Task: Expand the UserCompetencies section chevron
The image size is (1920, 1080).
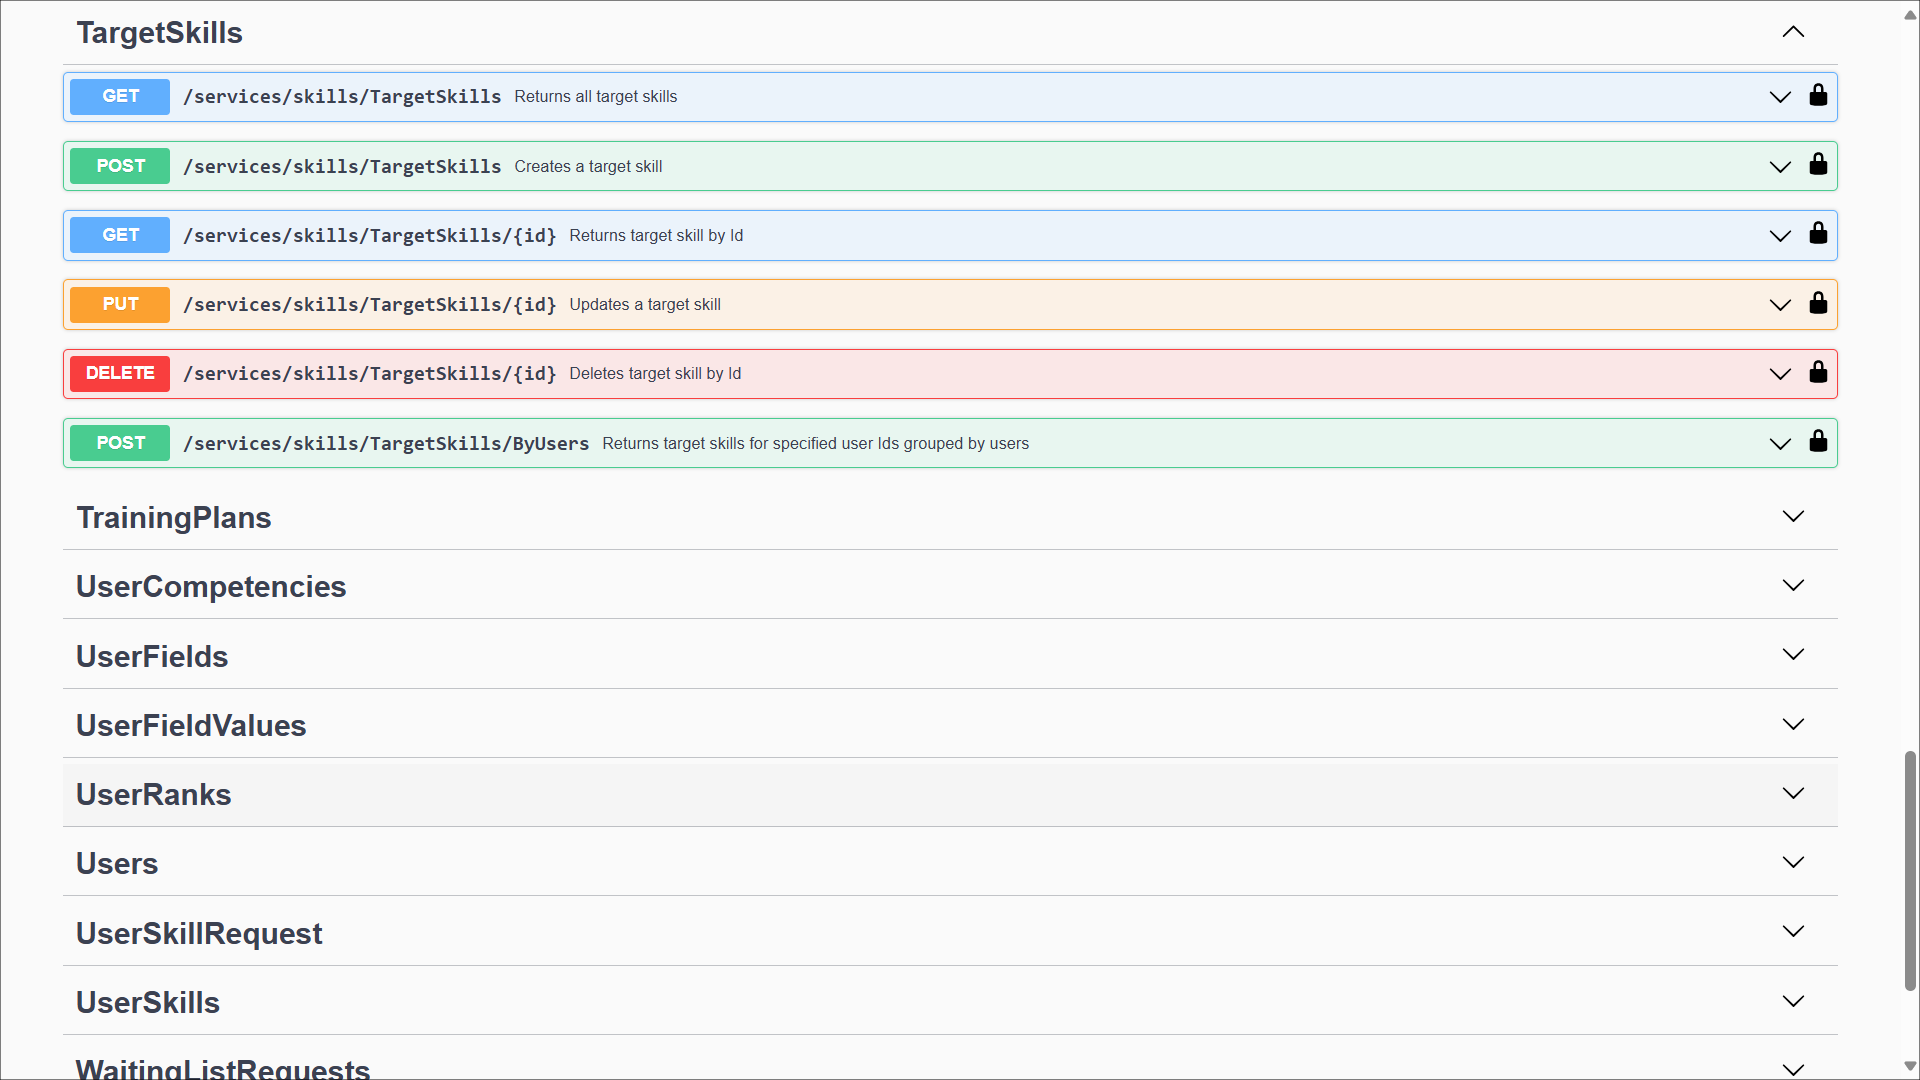Action: [x=1793, y=586]
